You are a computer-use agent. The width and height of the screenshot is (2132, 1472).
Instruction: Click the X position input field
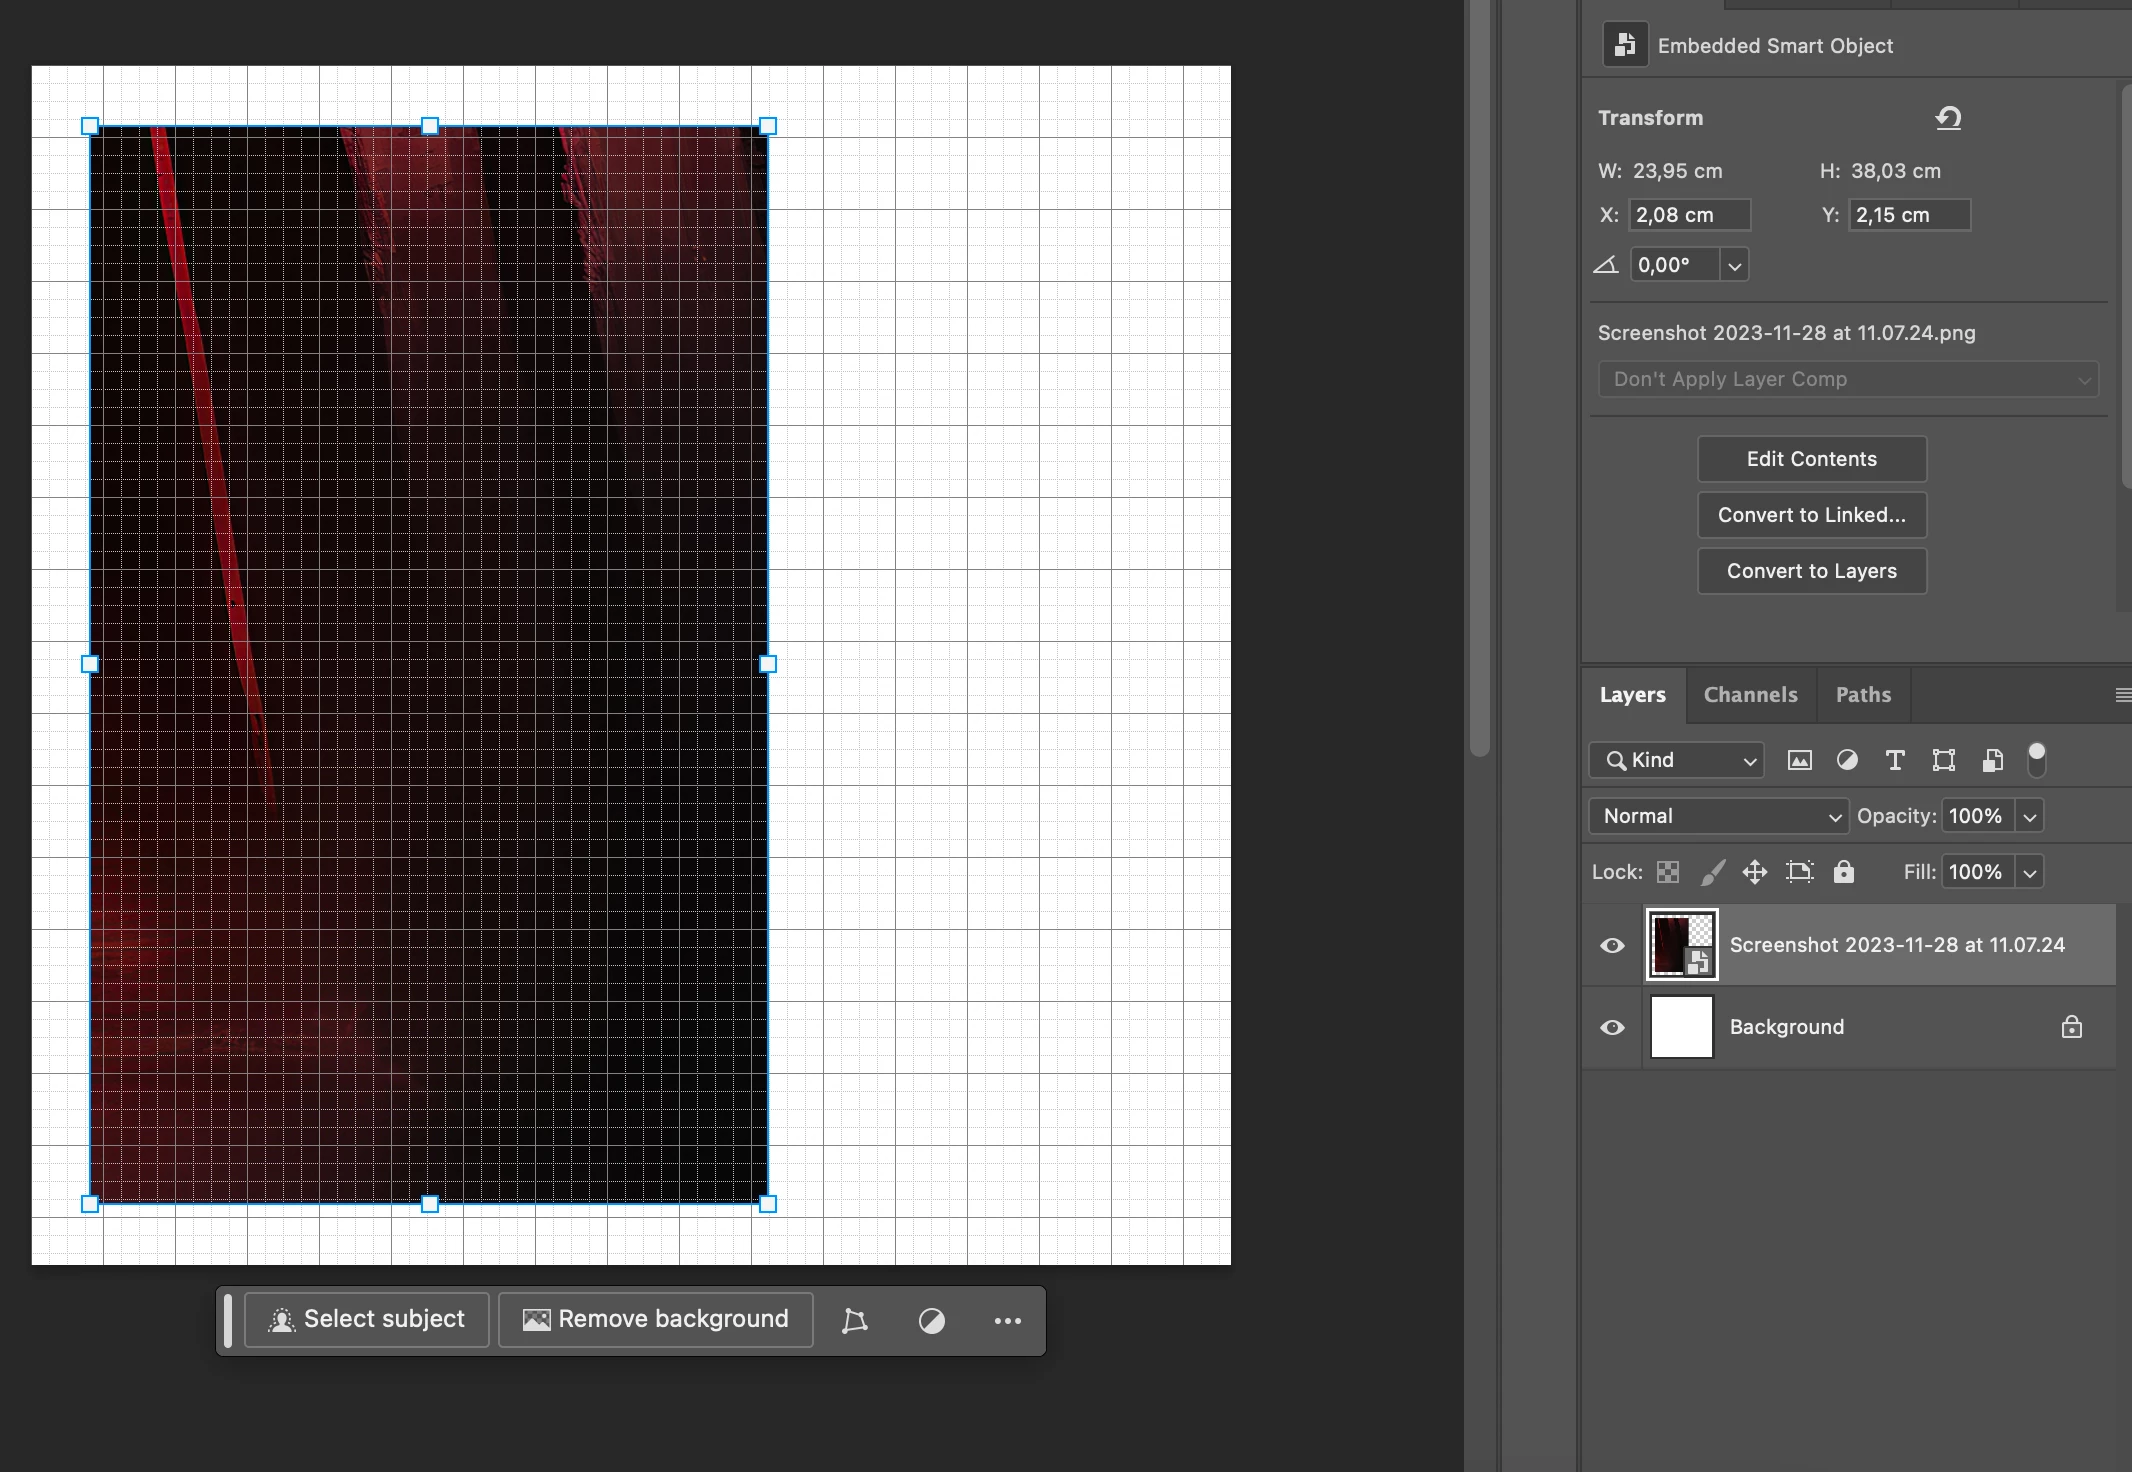[x=1689, y=215]
